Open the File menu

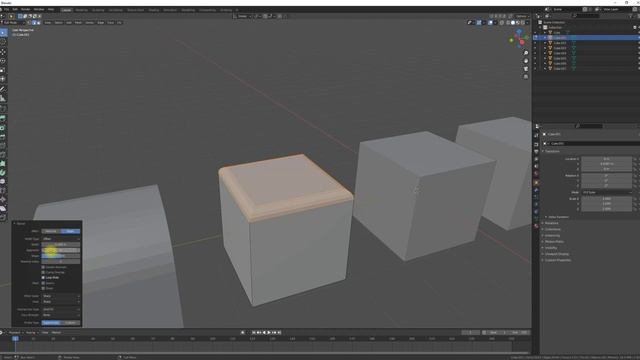pos(6,9)
